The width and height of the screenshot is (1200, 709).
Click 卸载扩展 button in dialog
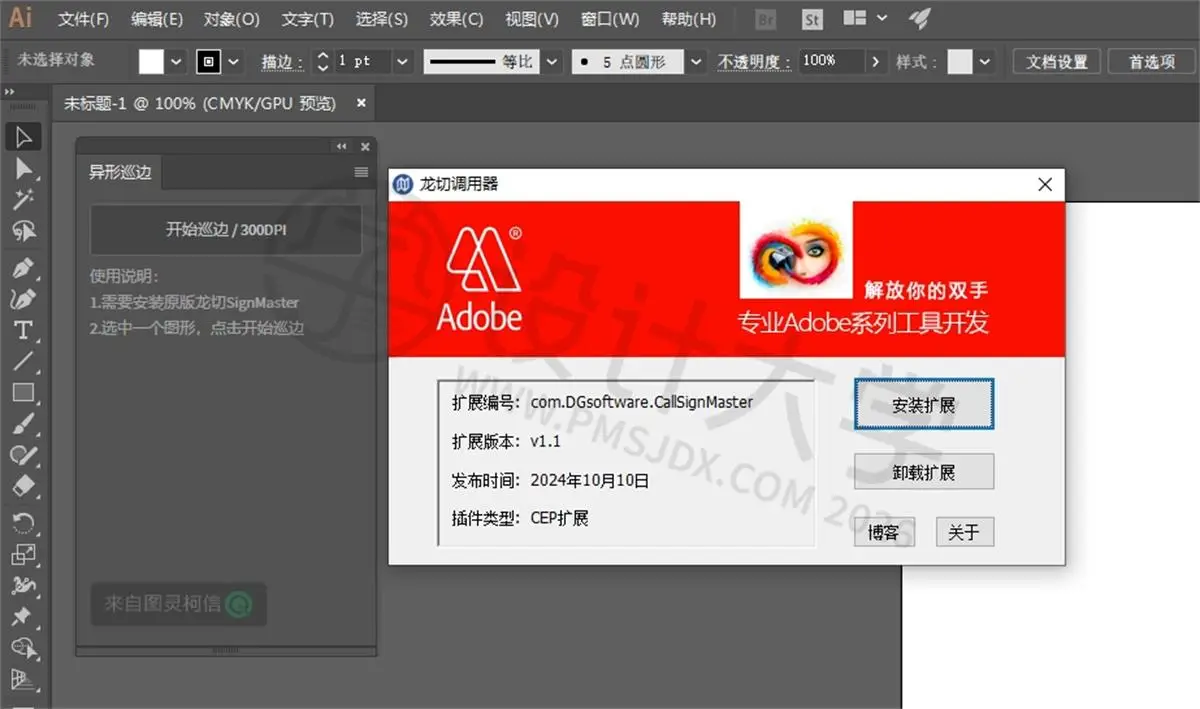[x=924, y=472]
